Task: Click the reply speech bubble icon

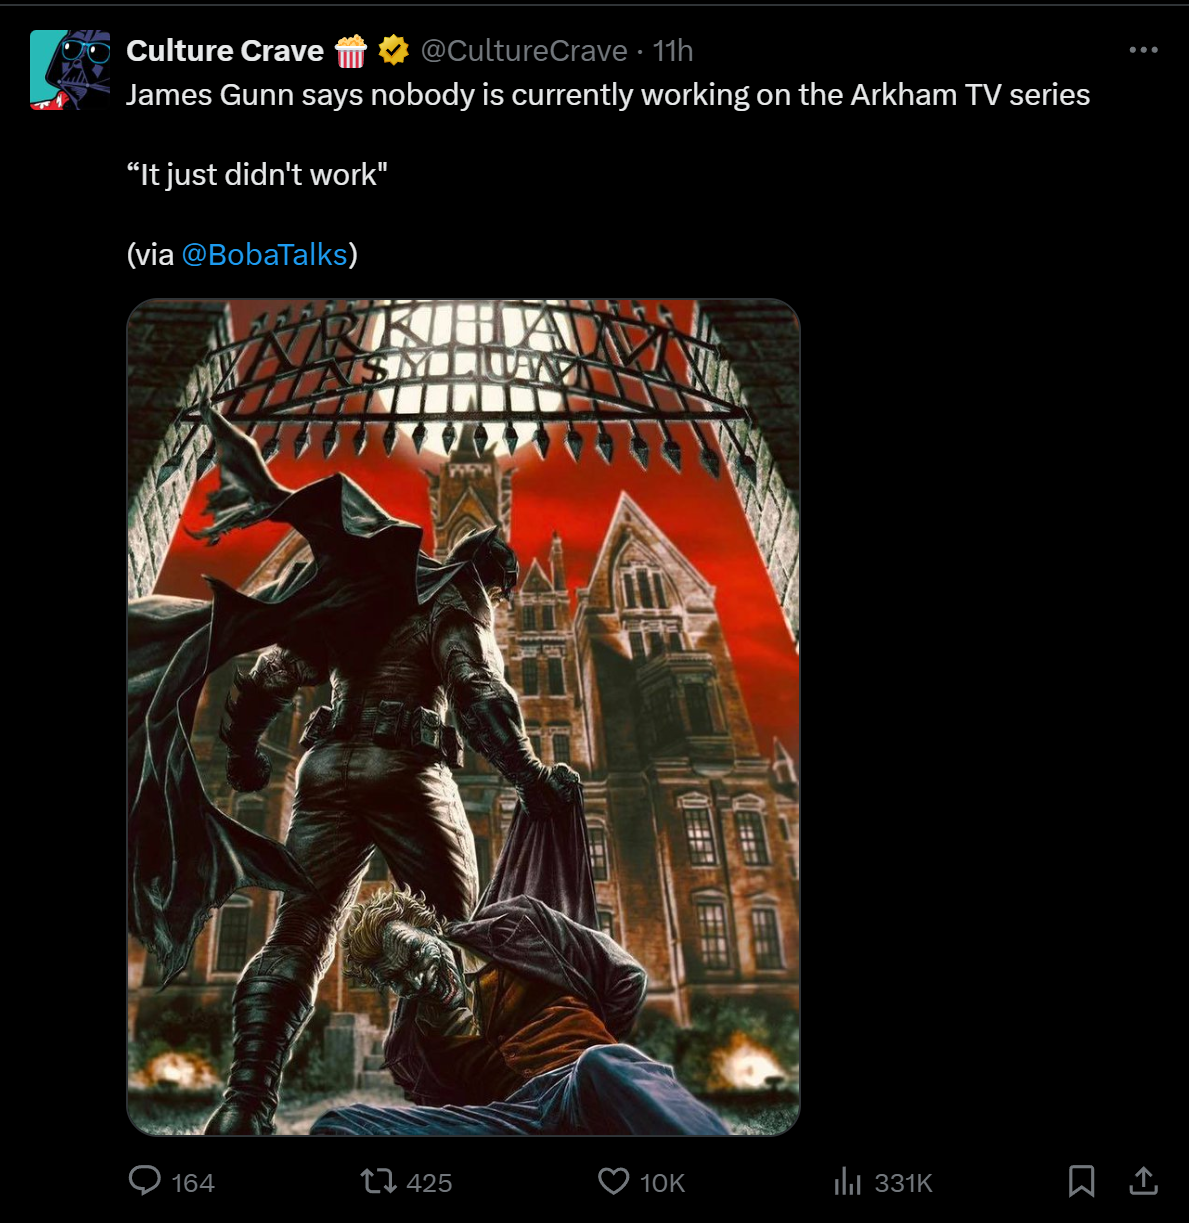Action: point(145,1181)
